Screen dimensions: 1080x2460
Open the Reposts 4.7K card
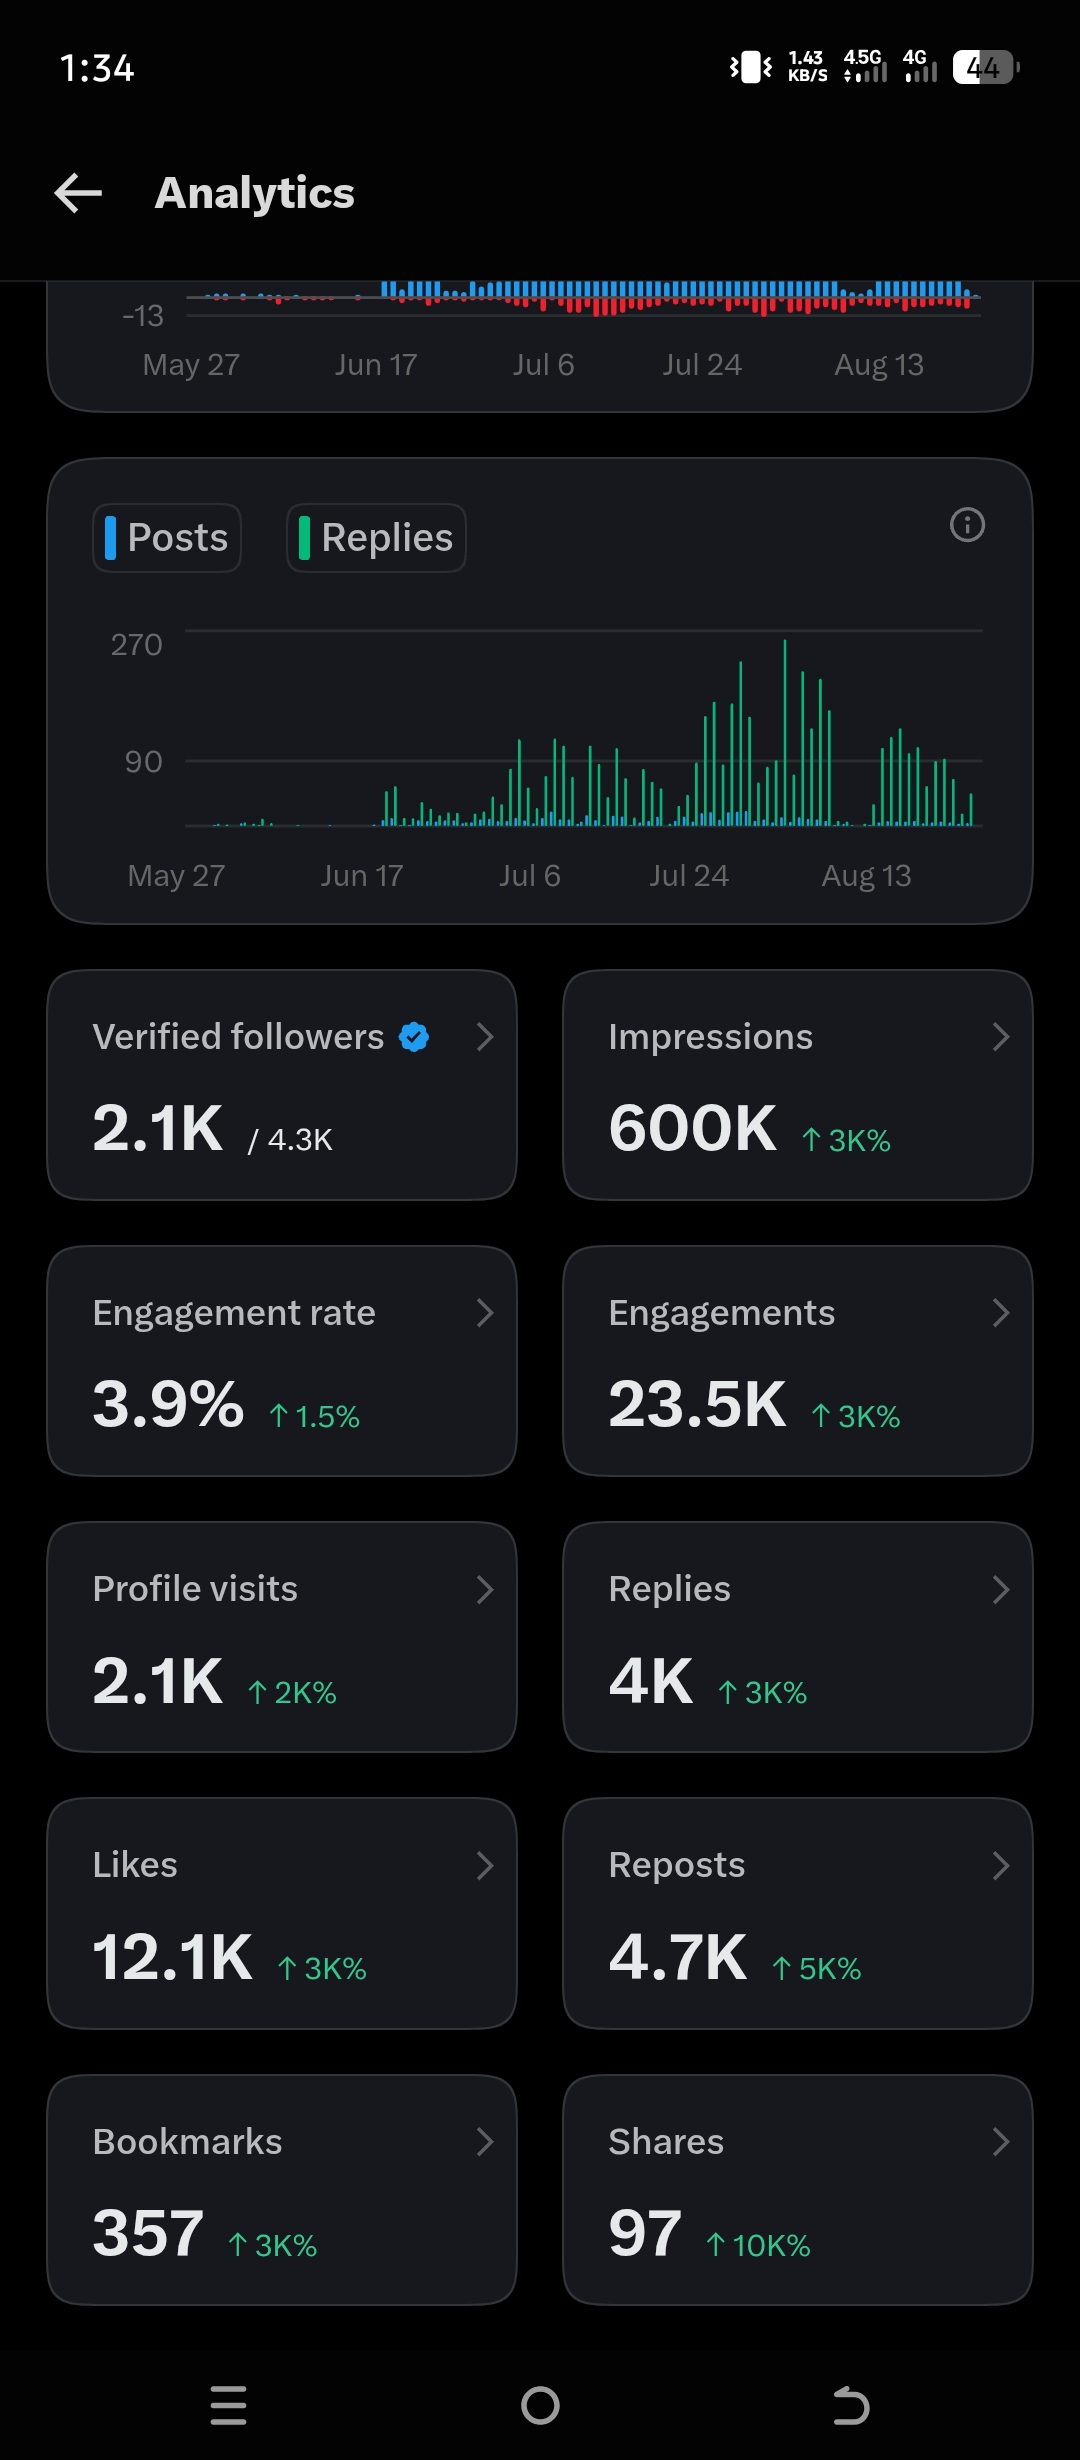point(798,1913)
